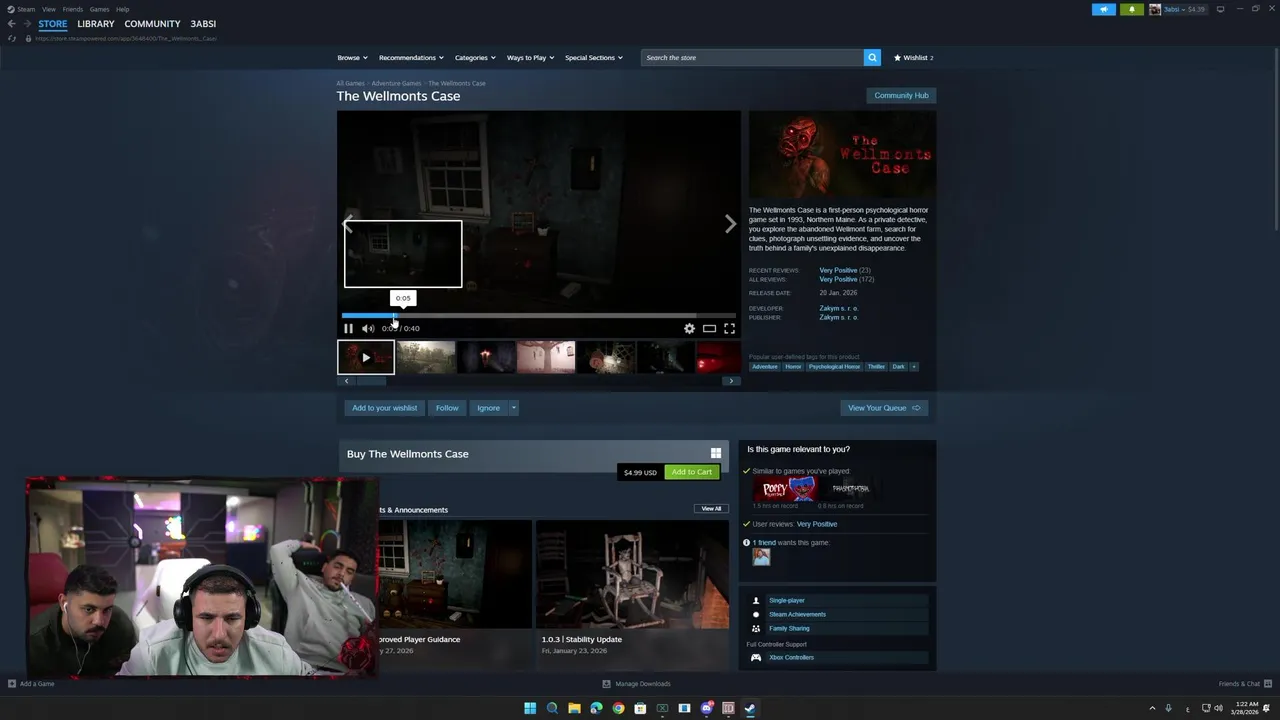1280x720 pixels.
Task: Open the Games menu
Action: [99, 9]
